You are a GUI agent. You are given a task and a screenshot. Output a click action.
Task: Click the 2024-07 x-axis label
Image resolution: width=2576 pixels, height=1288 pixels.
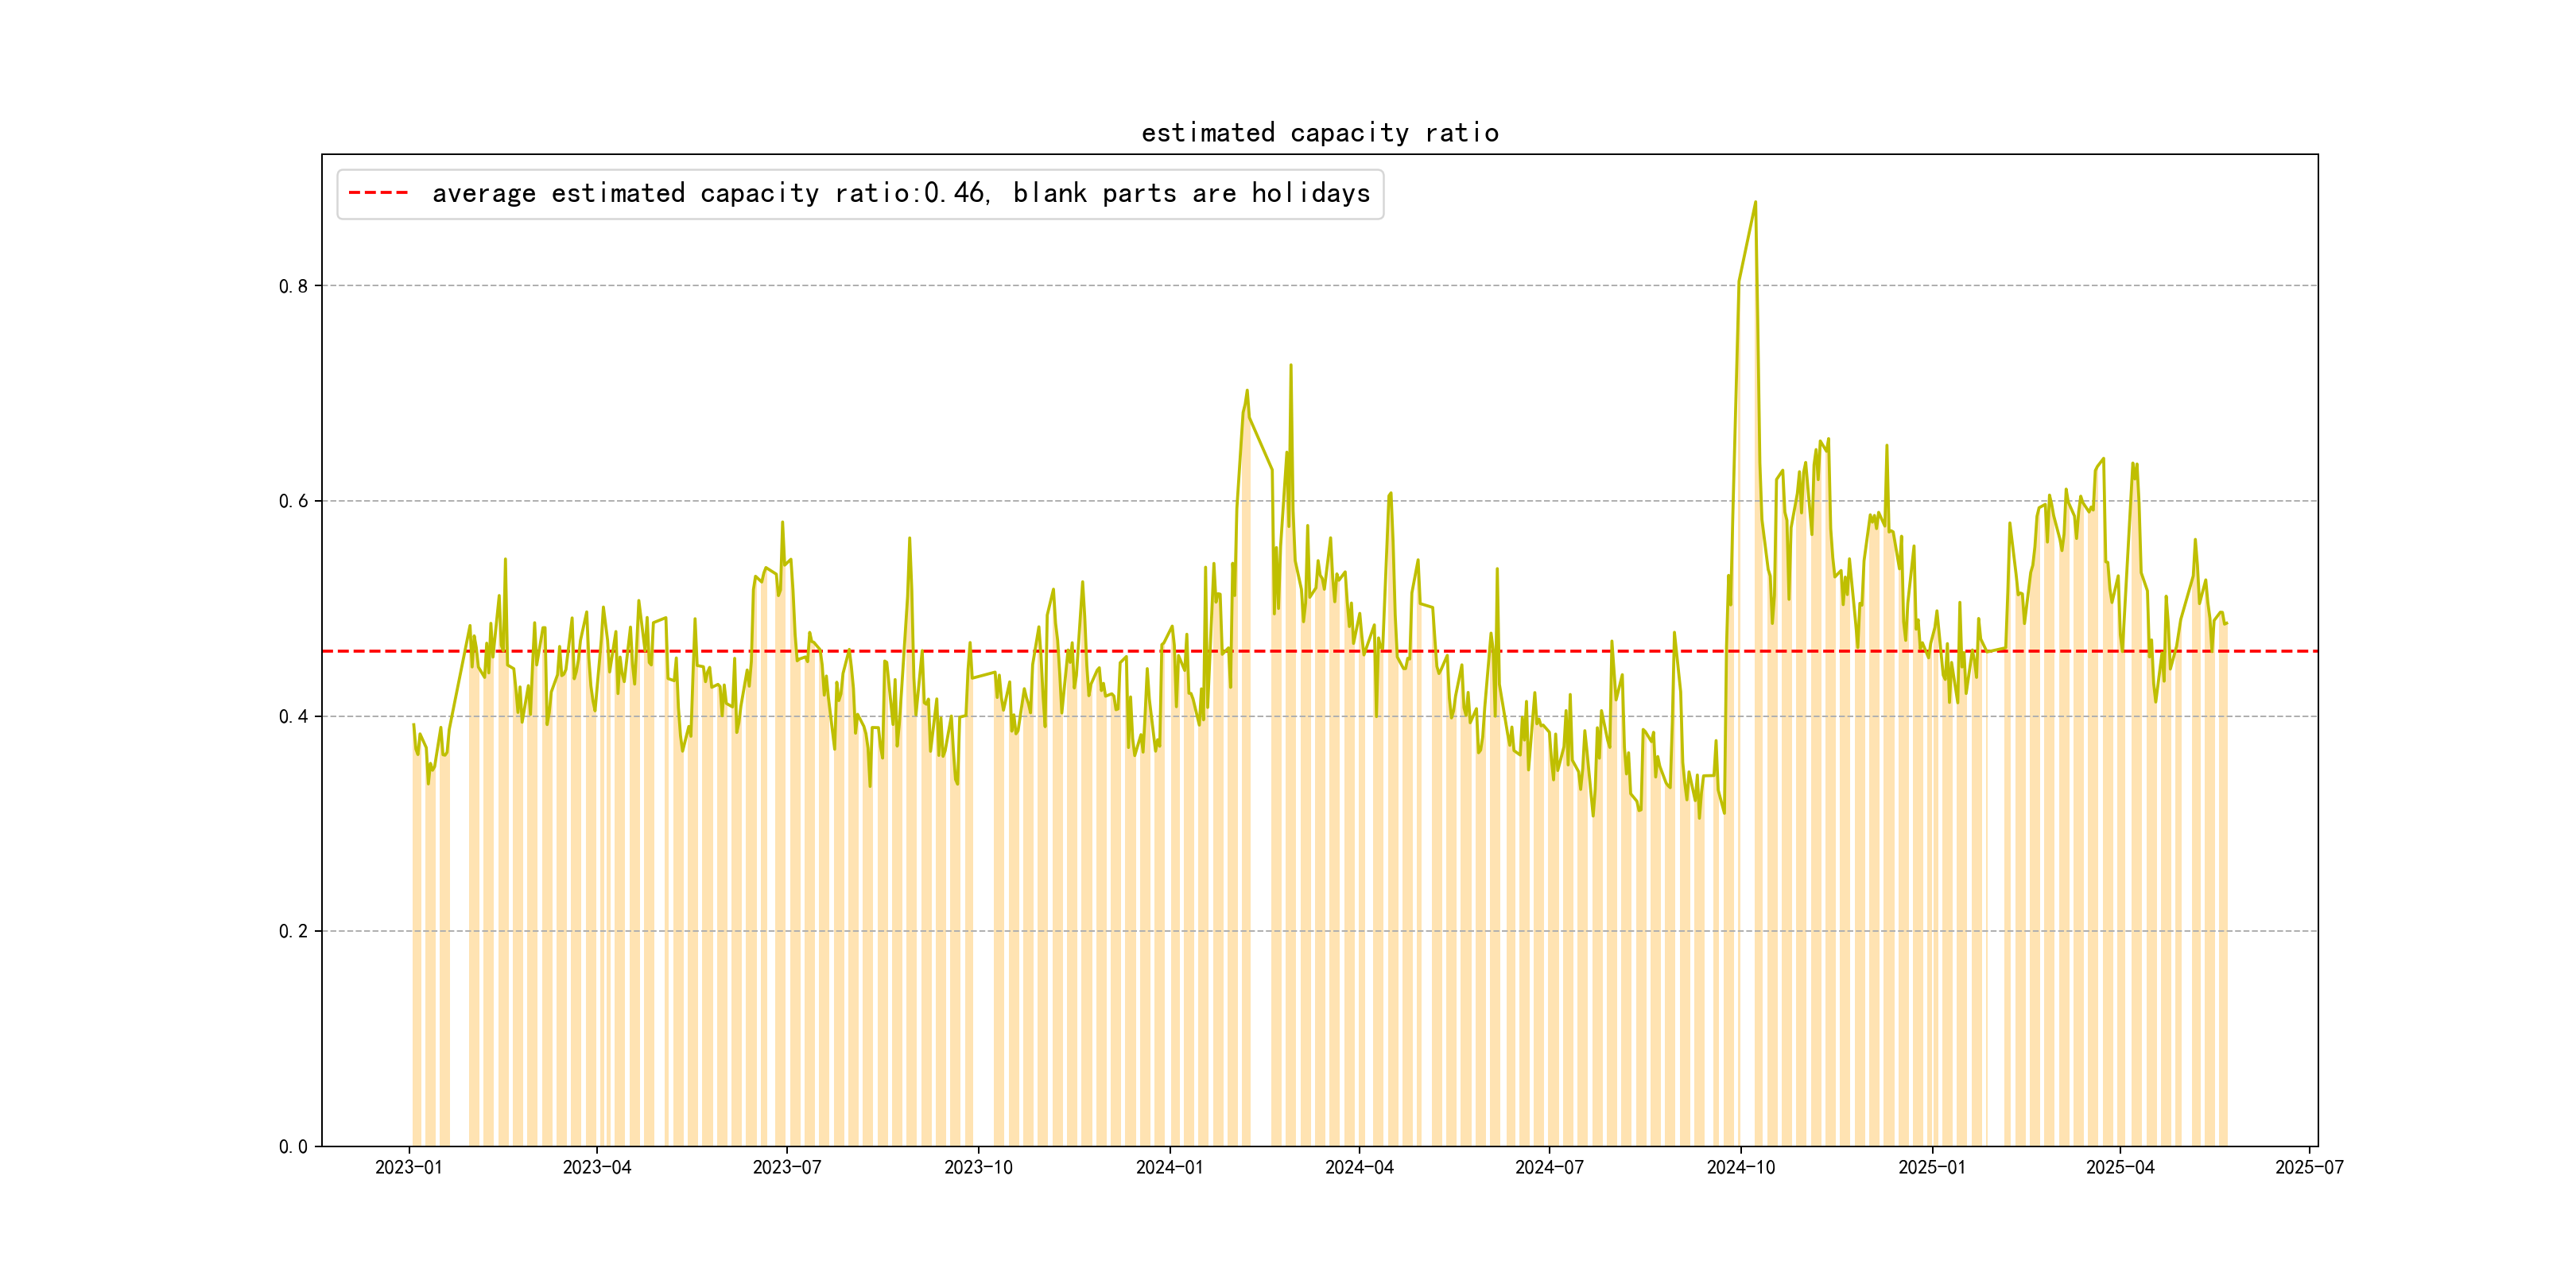(x=1549, y=1167)
